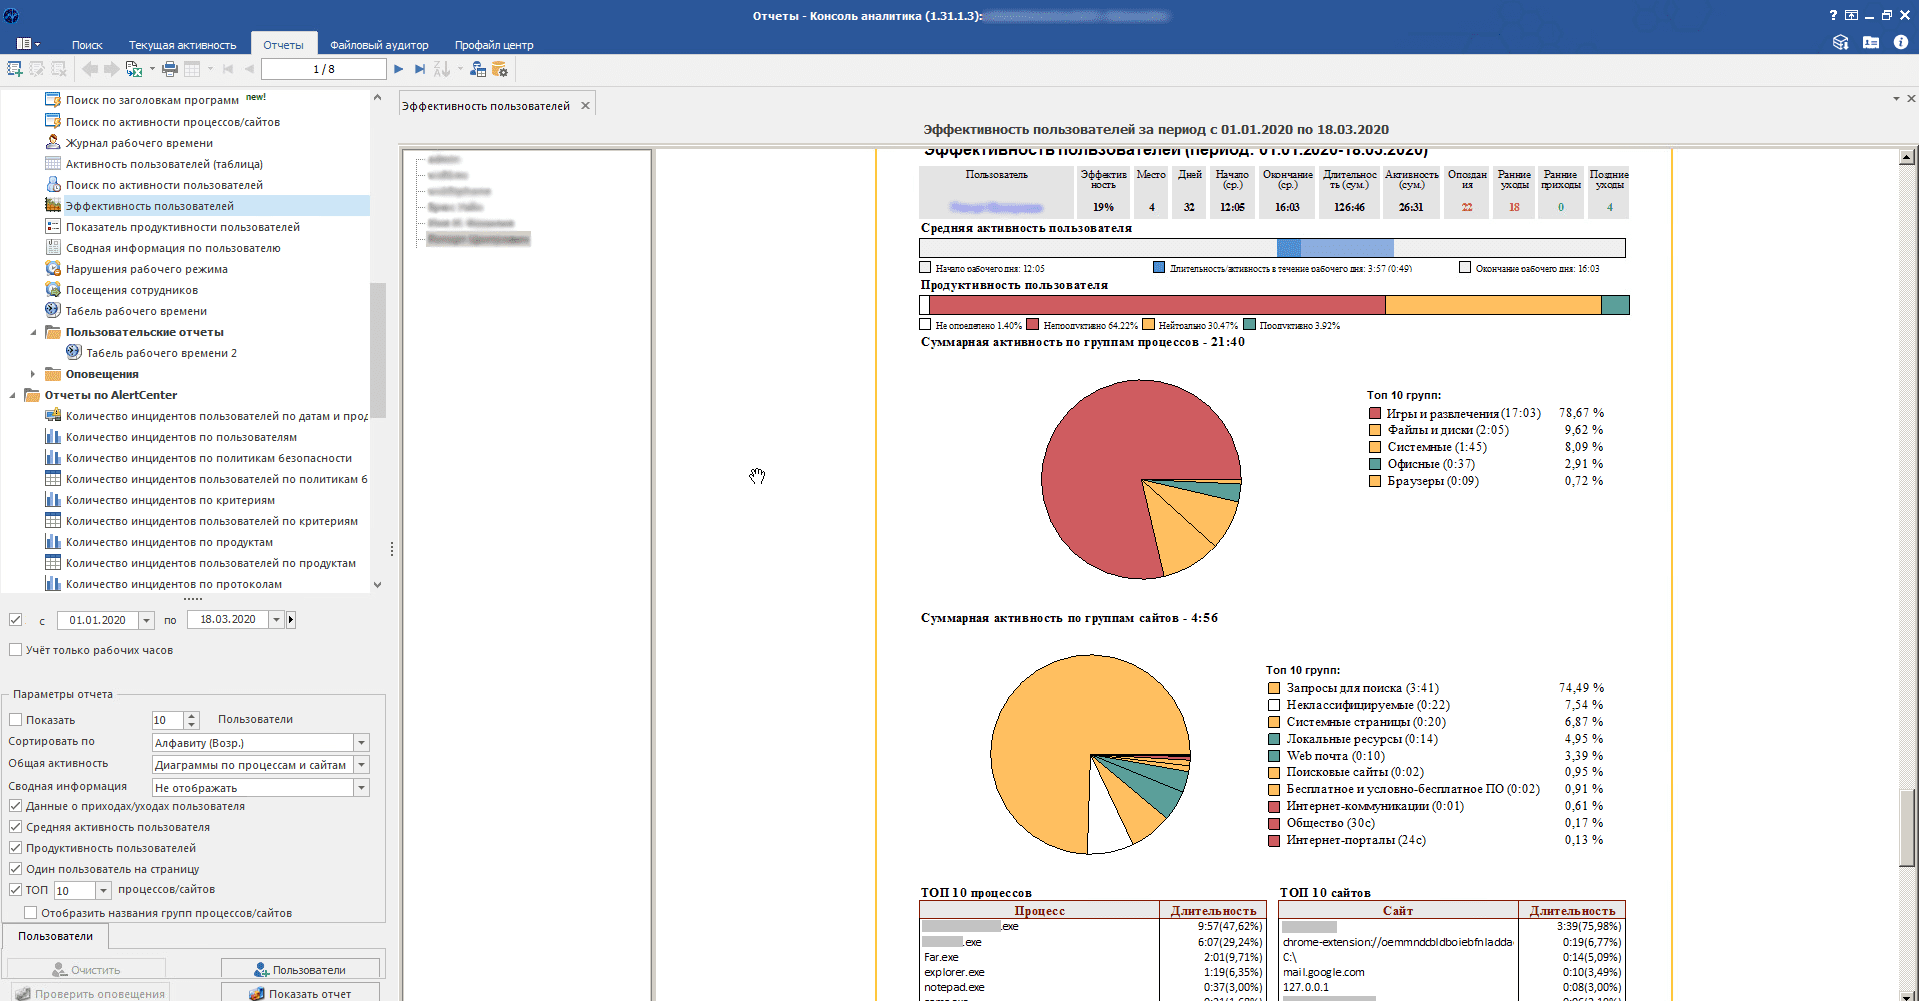Open the database settings toolbar icon
Viewport: 1919px width, 1001px height.
coord(500,69)
